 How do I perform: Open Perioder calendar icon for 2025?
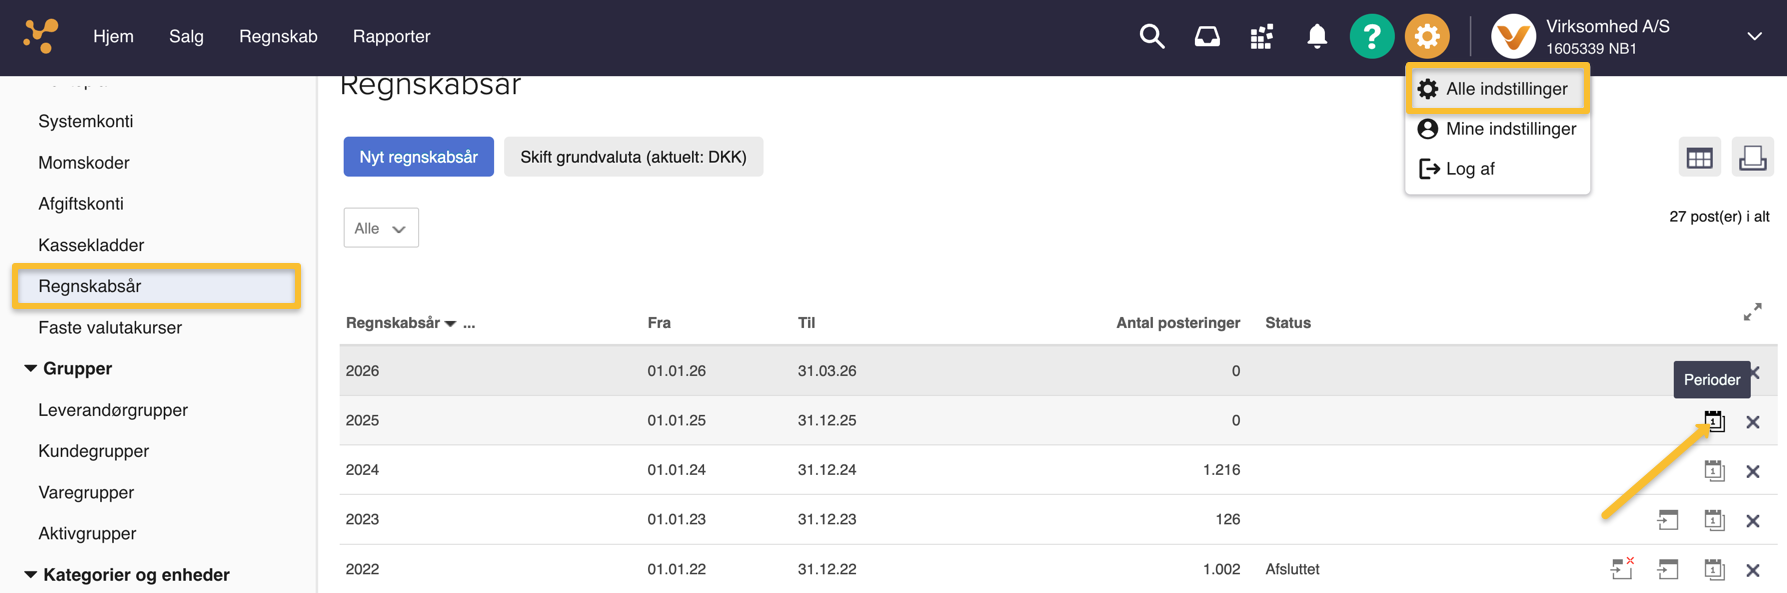pyautogui.click(x=1714, y=421)
